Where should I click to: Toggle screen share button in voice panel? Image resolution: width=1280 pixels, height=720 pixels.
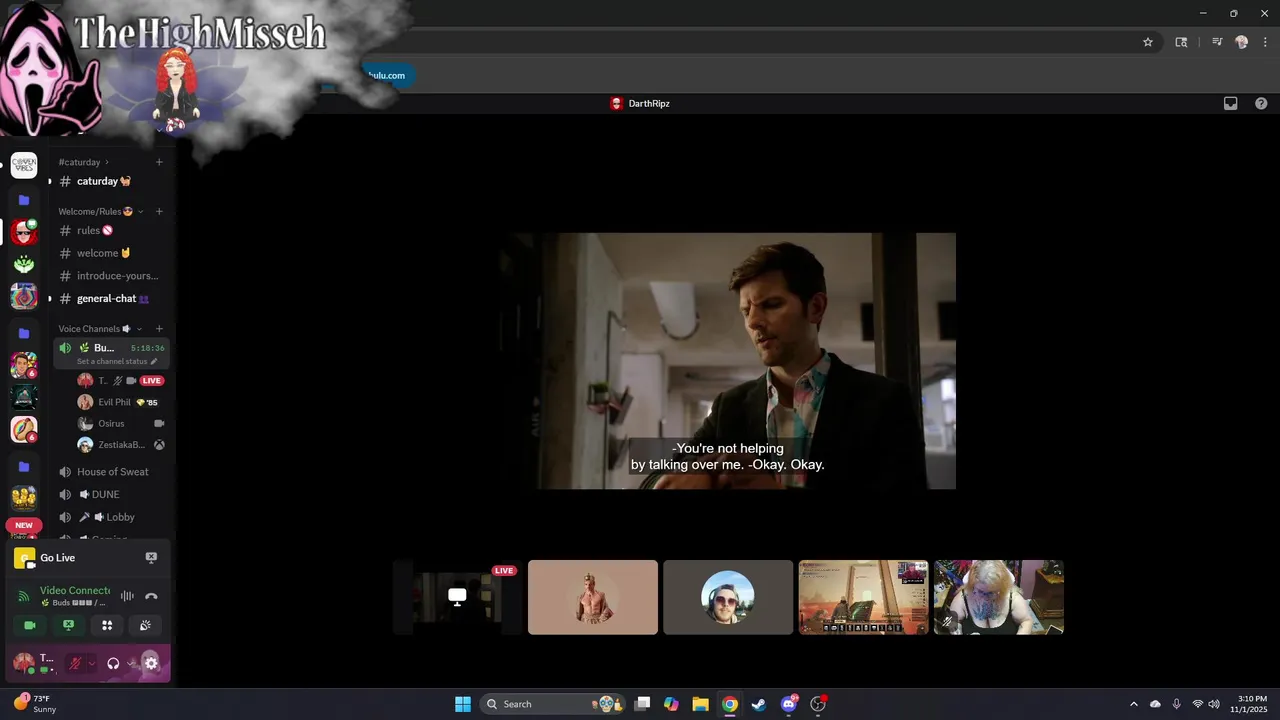click(68, 625)
